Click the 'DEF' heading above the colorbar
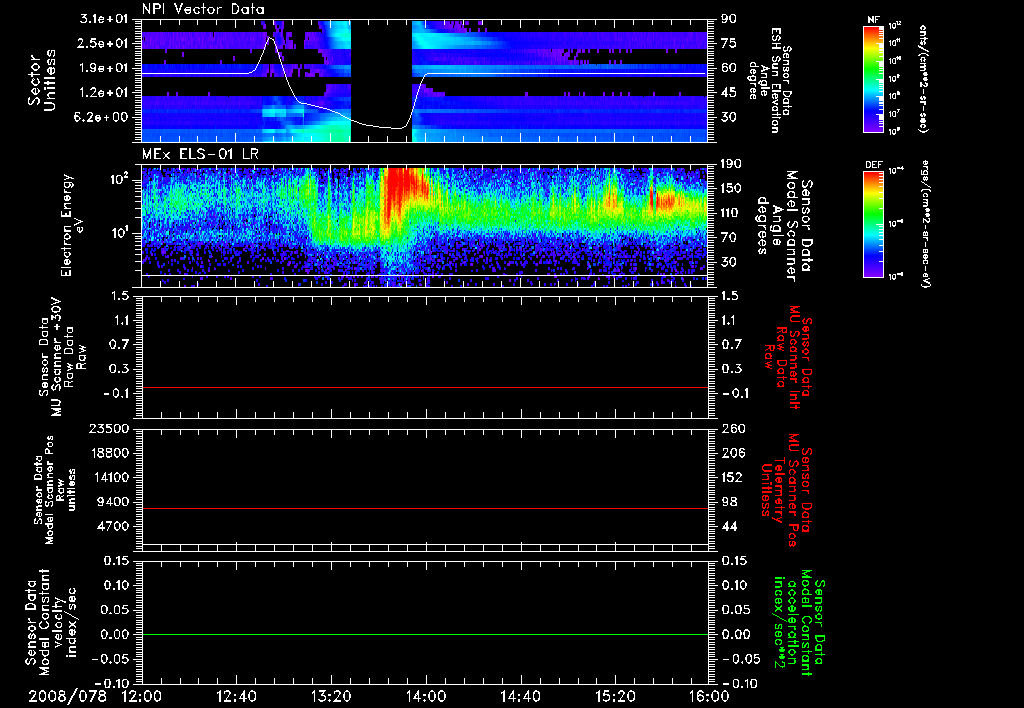Viewport: 1024px width, 708px height. [x=873, y=165]
